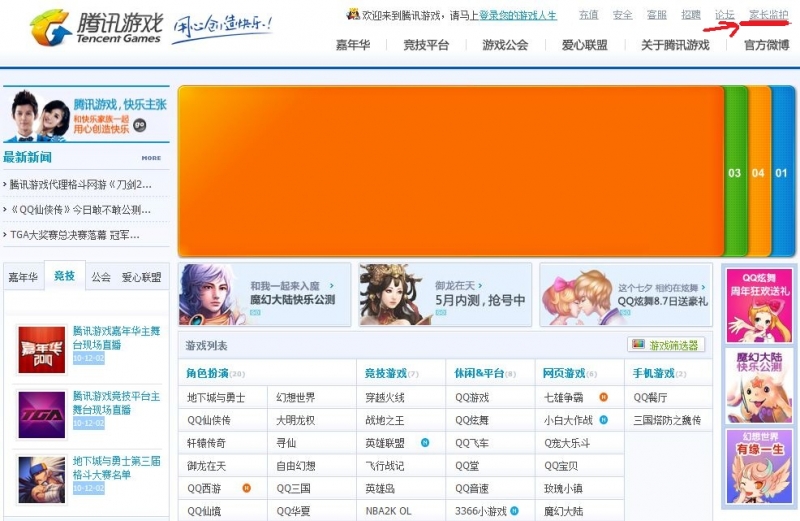
Task: Open 爱心联盟 in the top navigation
Action: (585, 45)
